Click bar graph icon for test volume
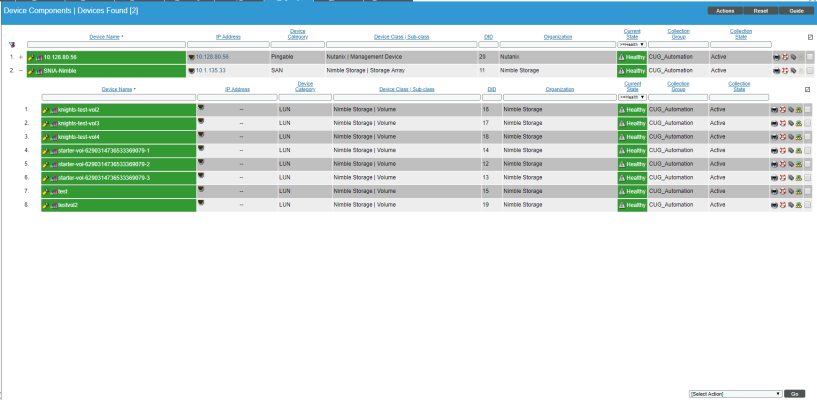The width and height of the screenshot is (817, 400). pyautogui.click(x=53, y=192)
